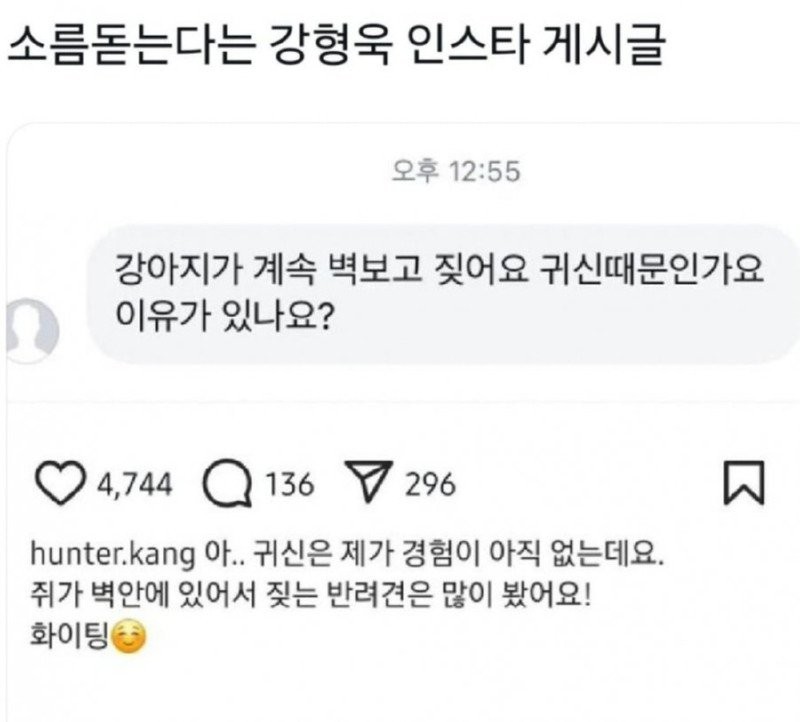Click the 296 shares count
This screenshot has width=800, height=722.
pos(431,486)
